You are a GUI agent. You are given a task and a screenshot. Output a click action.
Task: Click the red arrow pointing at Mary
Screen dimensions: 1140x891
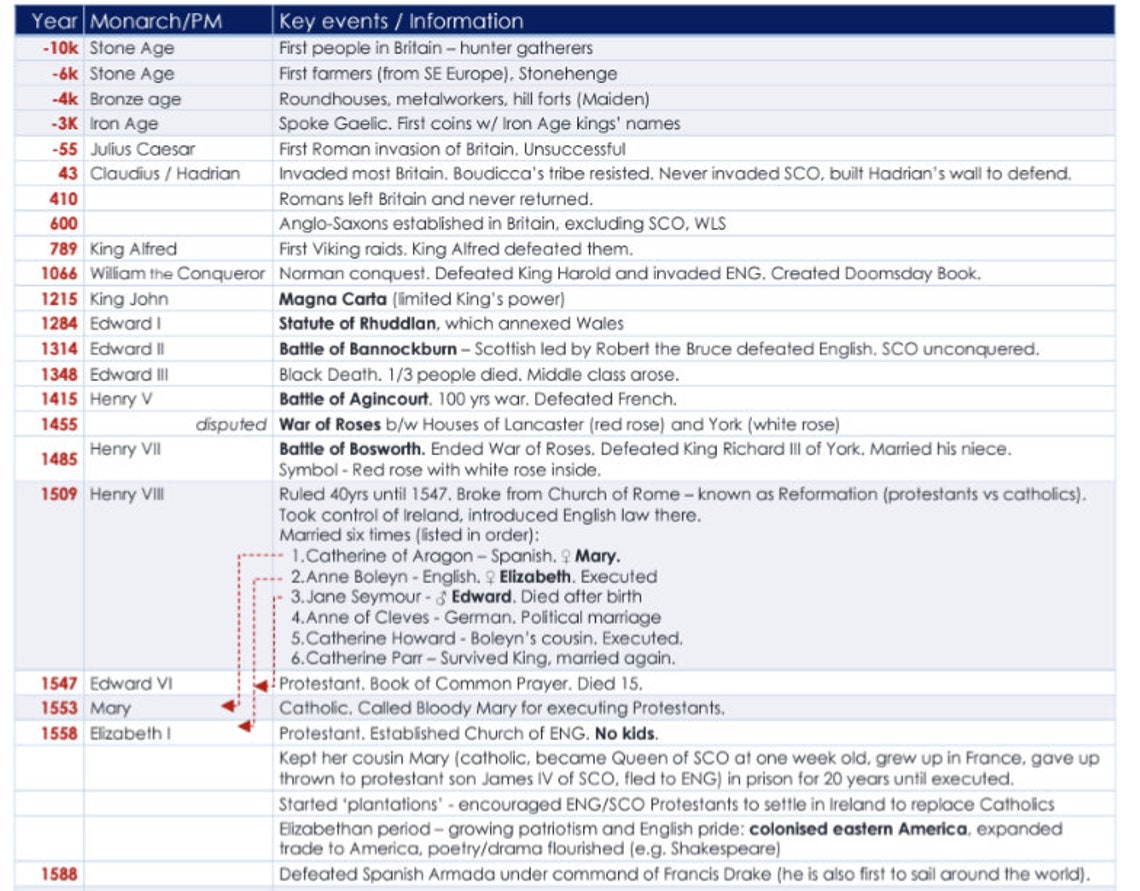[x=229, y=706]
